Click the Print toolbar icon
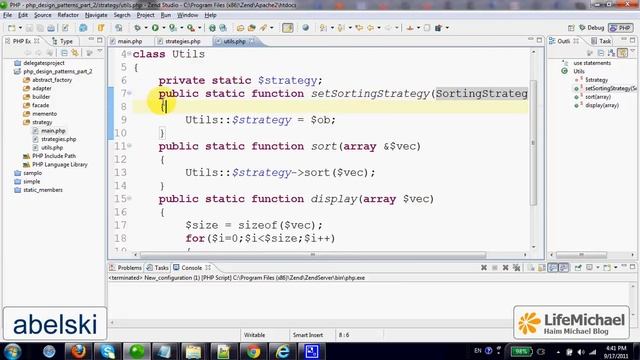 (x=51, y=28)
